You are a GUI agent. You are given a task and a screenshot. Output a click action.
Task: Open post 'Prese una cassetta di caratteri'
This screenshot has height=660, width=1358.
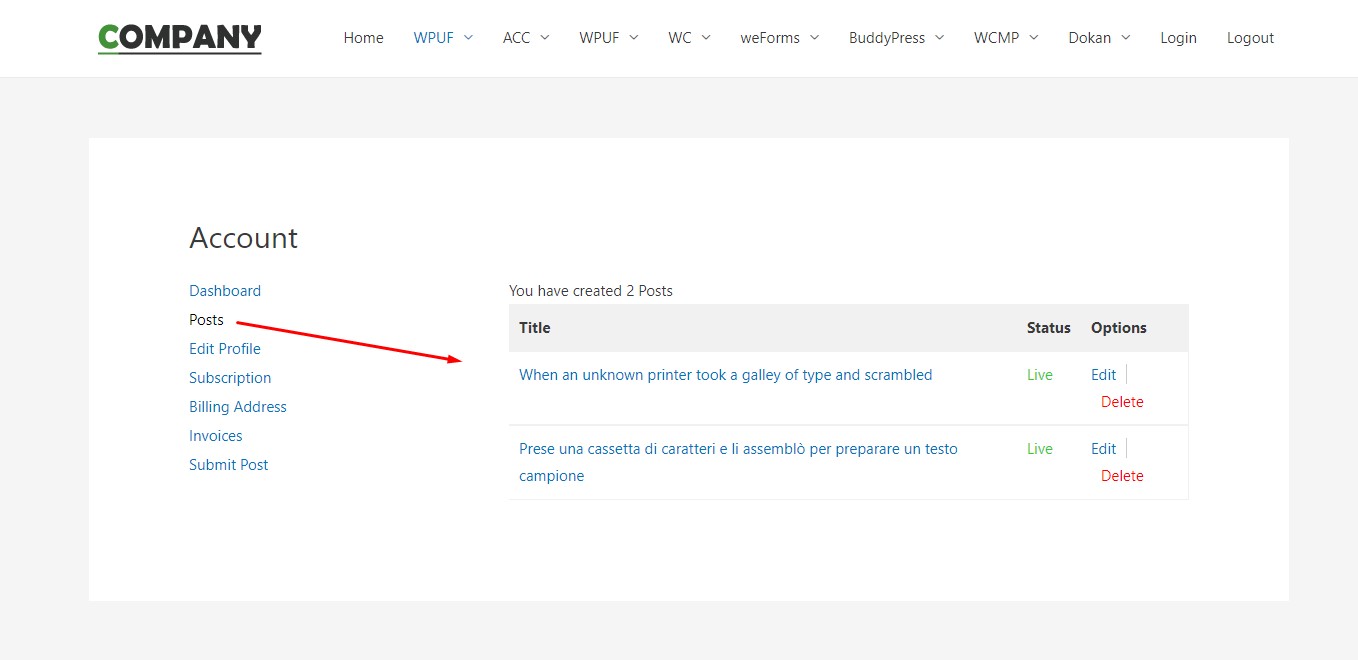coord(738,462)
